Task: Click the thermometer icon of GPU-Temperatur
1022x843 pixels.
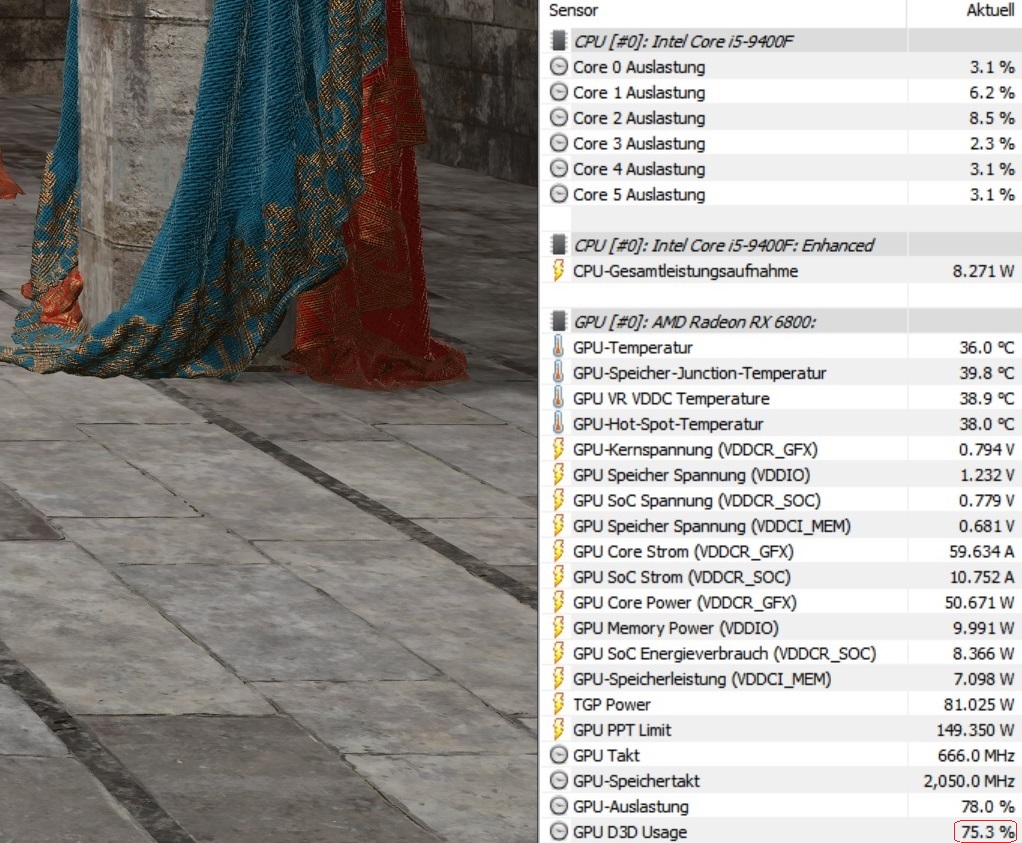Action: 558,347
